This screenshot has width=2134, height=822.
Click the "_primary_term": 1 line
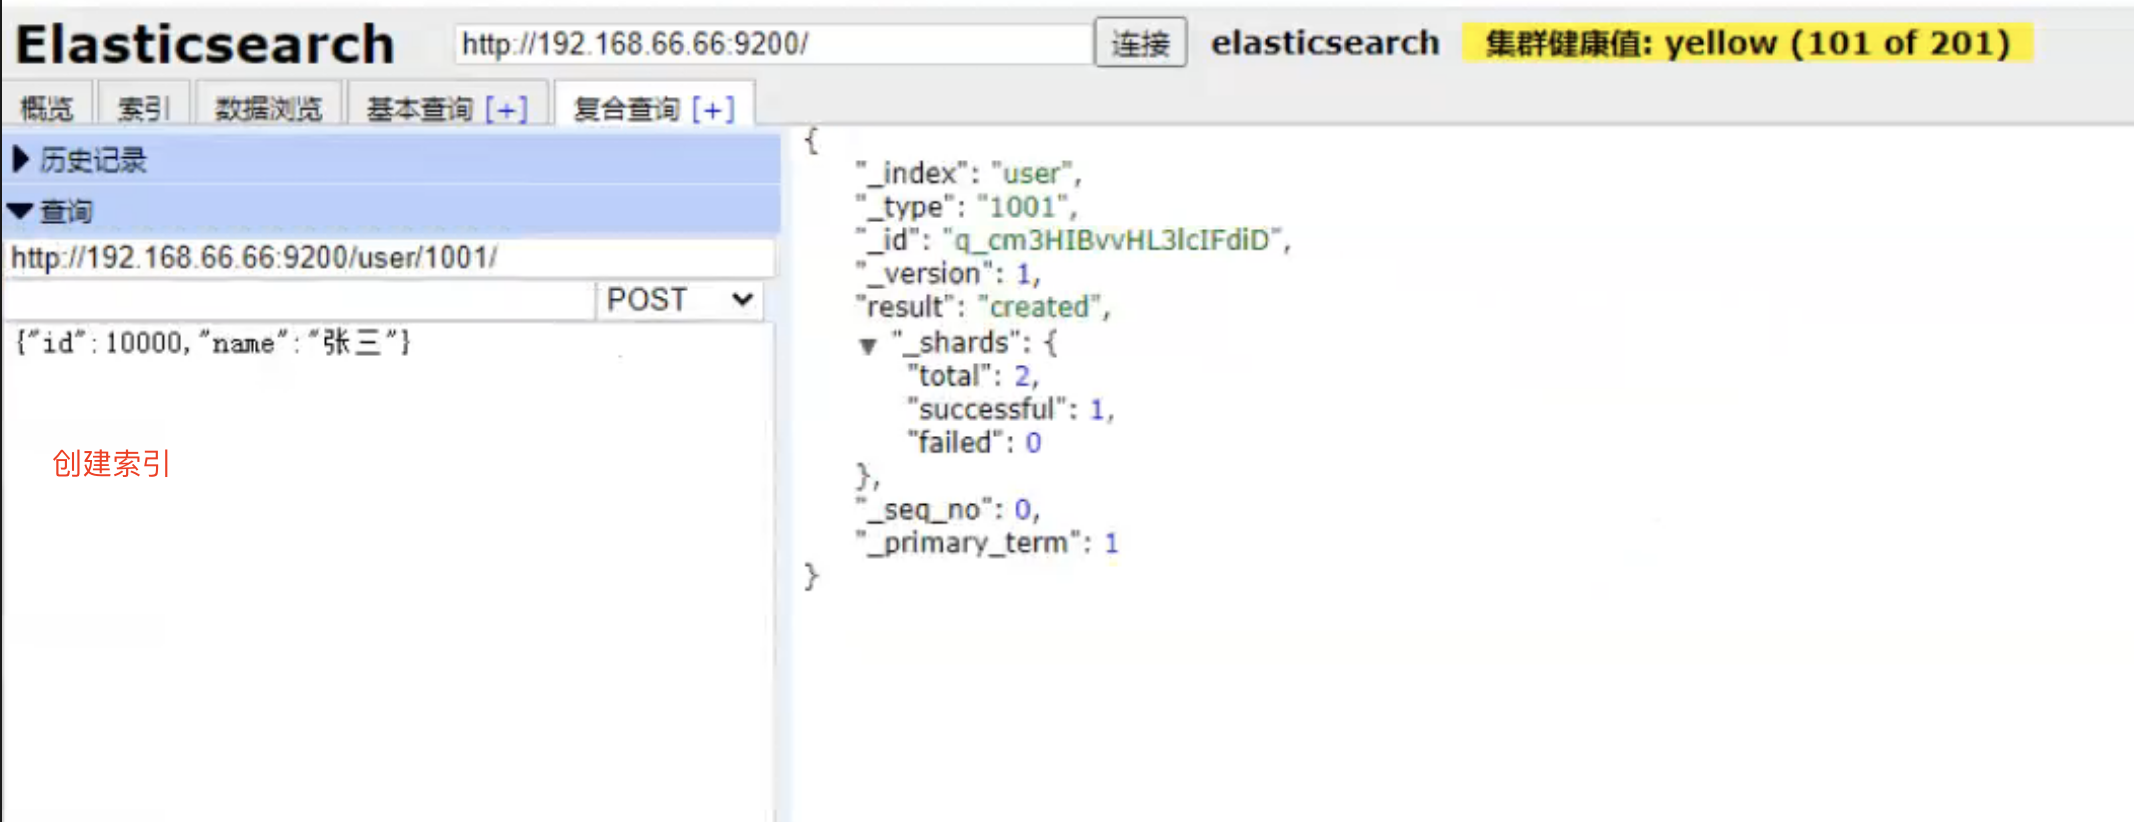(987, 543)
